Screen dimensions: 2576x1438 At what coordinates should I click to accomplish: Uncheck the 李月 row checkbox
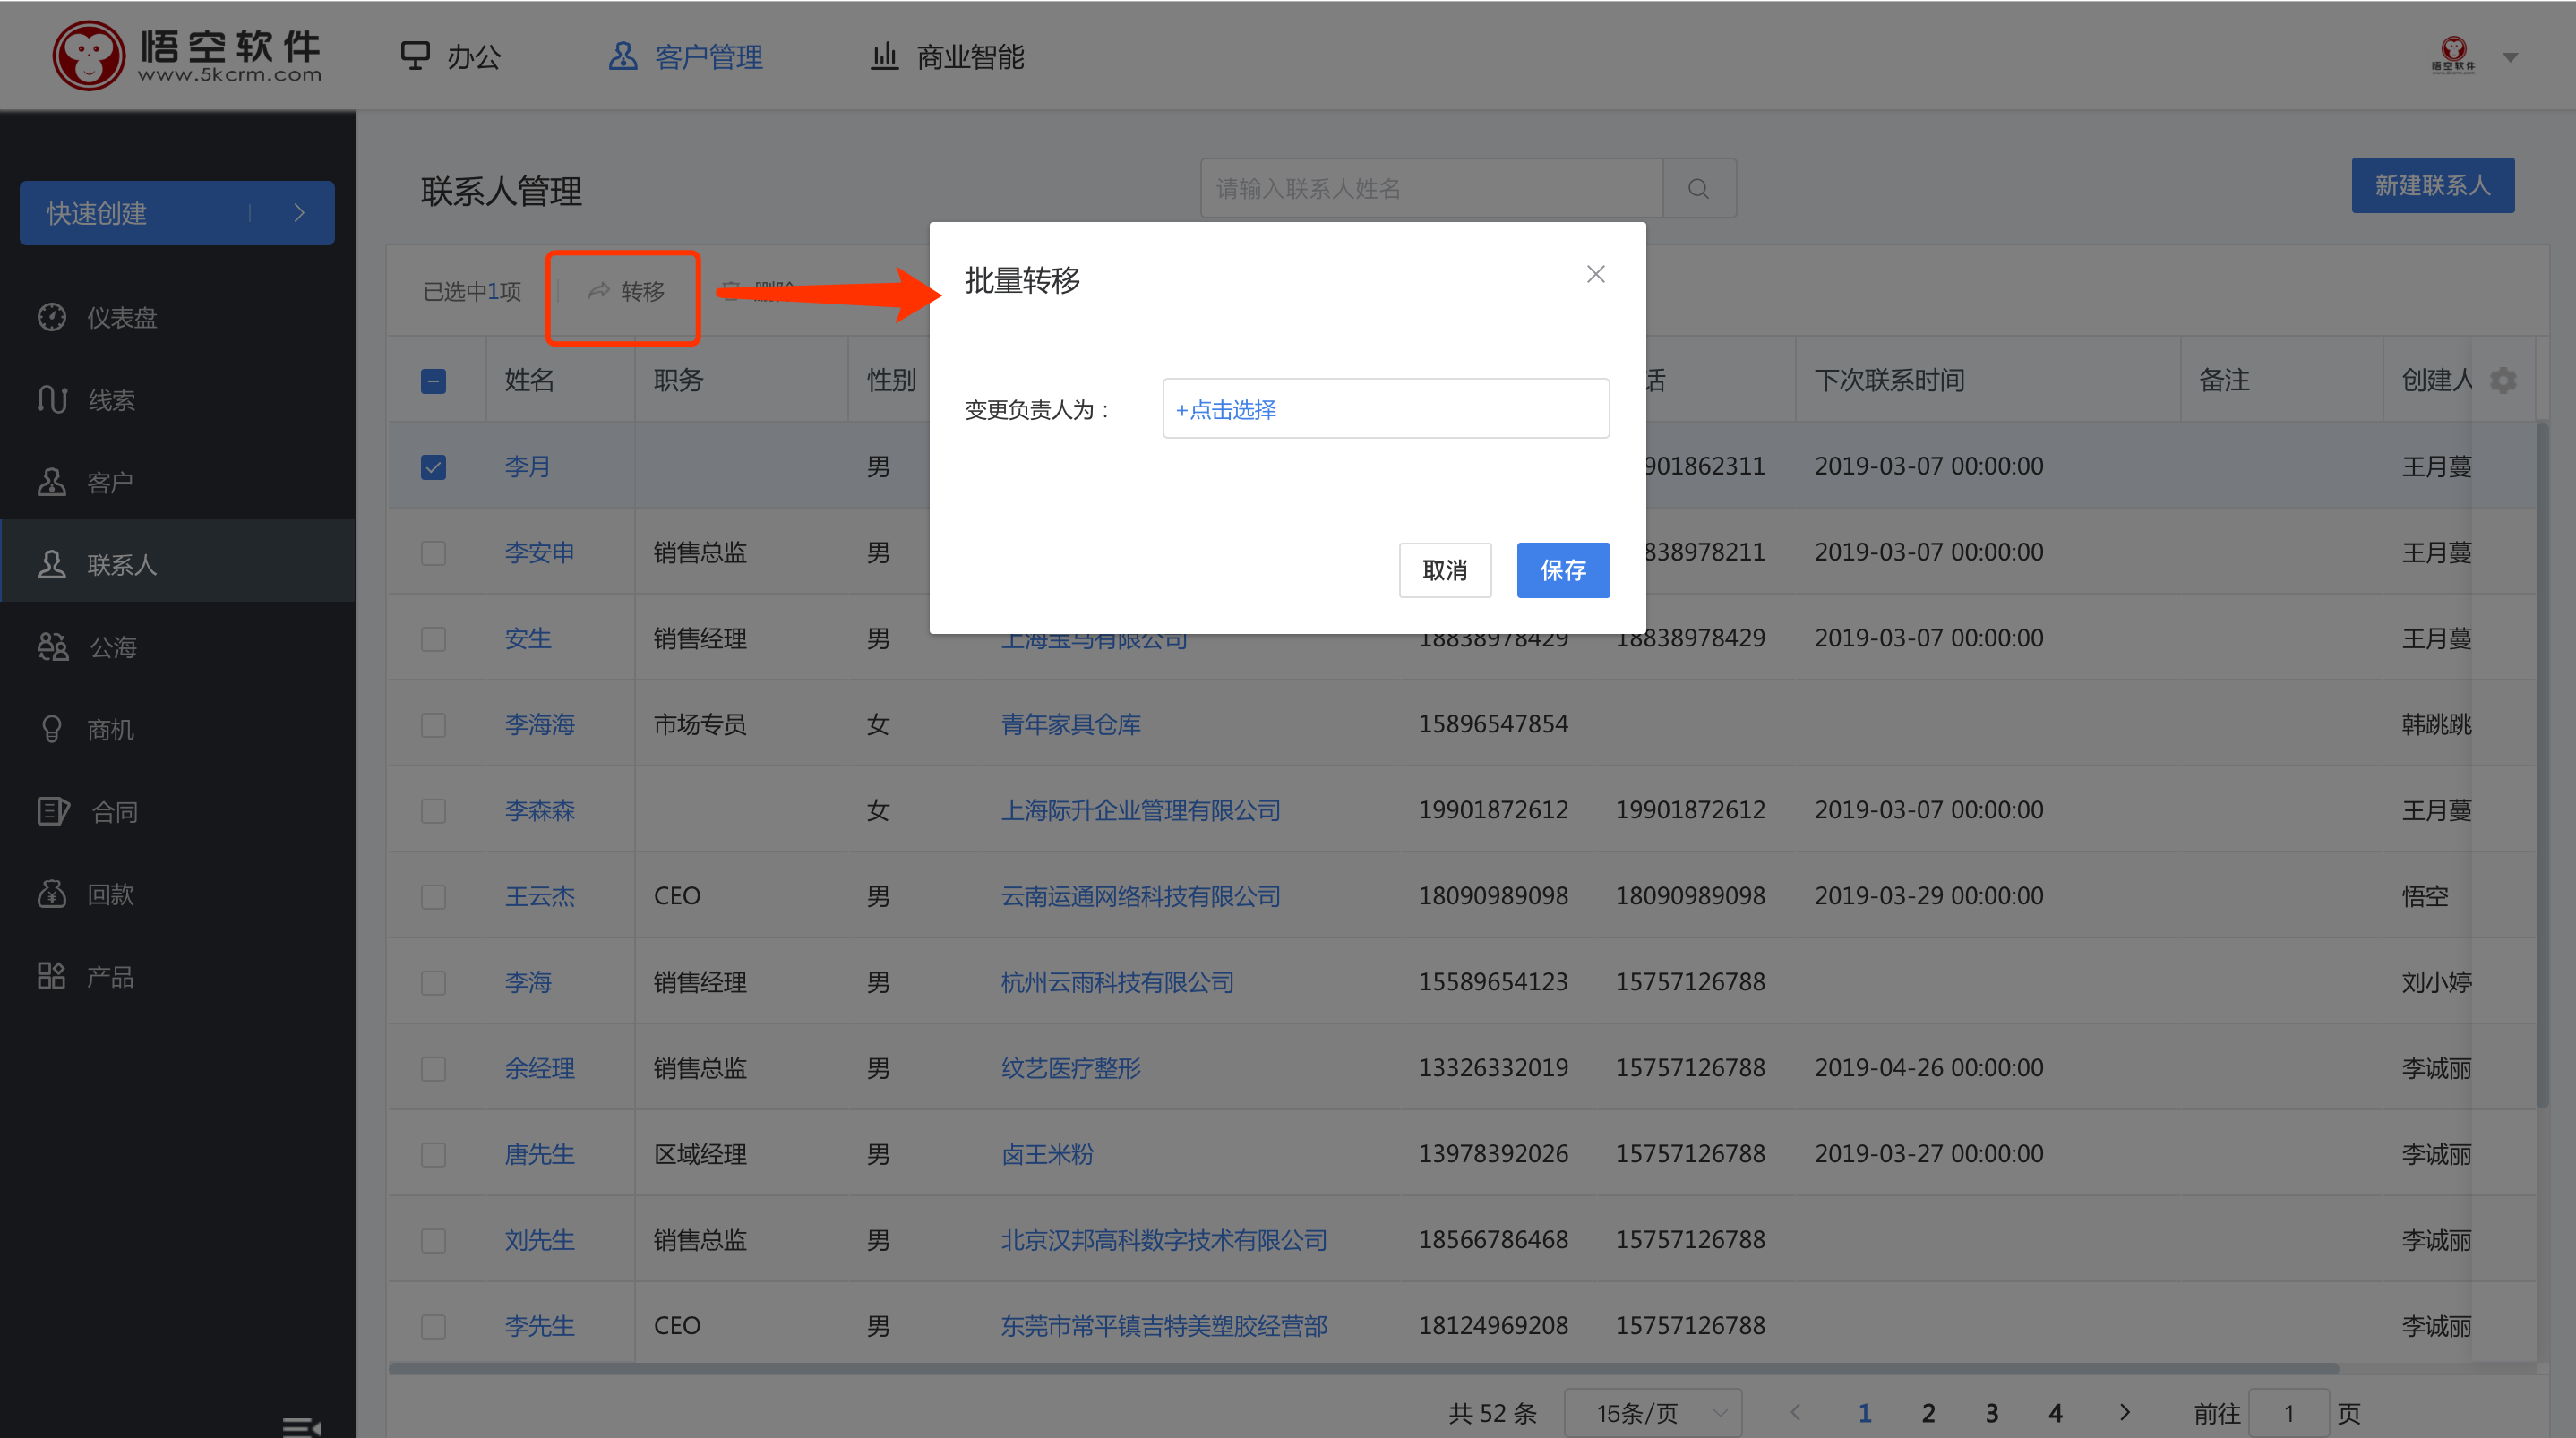(433, 467)
